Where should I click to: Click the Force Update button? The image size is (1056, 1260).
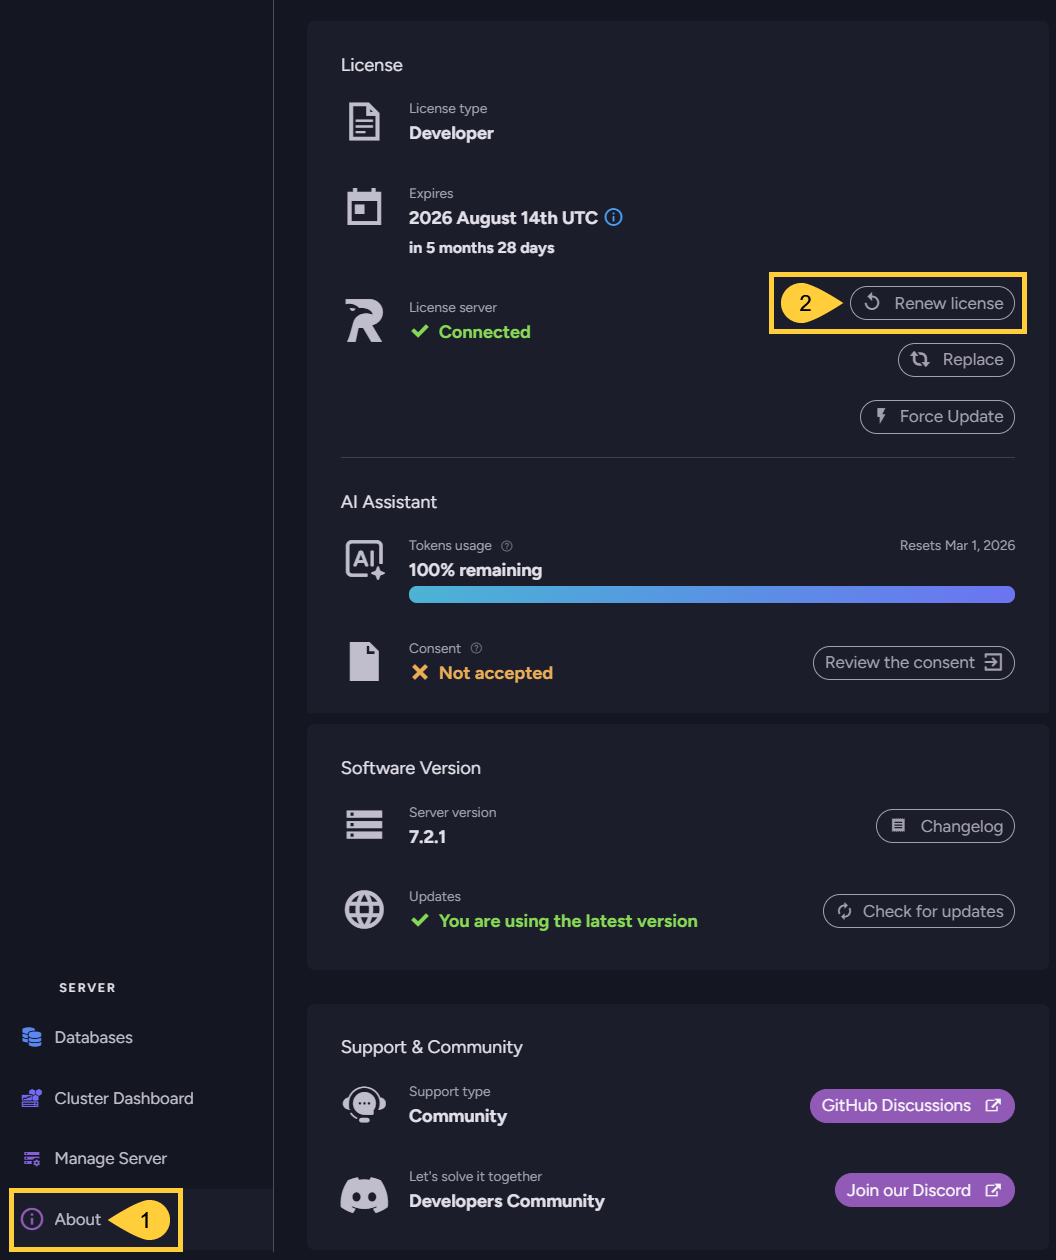point(937,417)
